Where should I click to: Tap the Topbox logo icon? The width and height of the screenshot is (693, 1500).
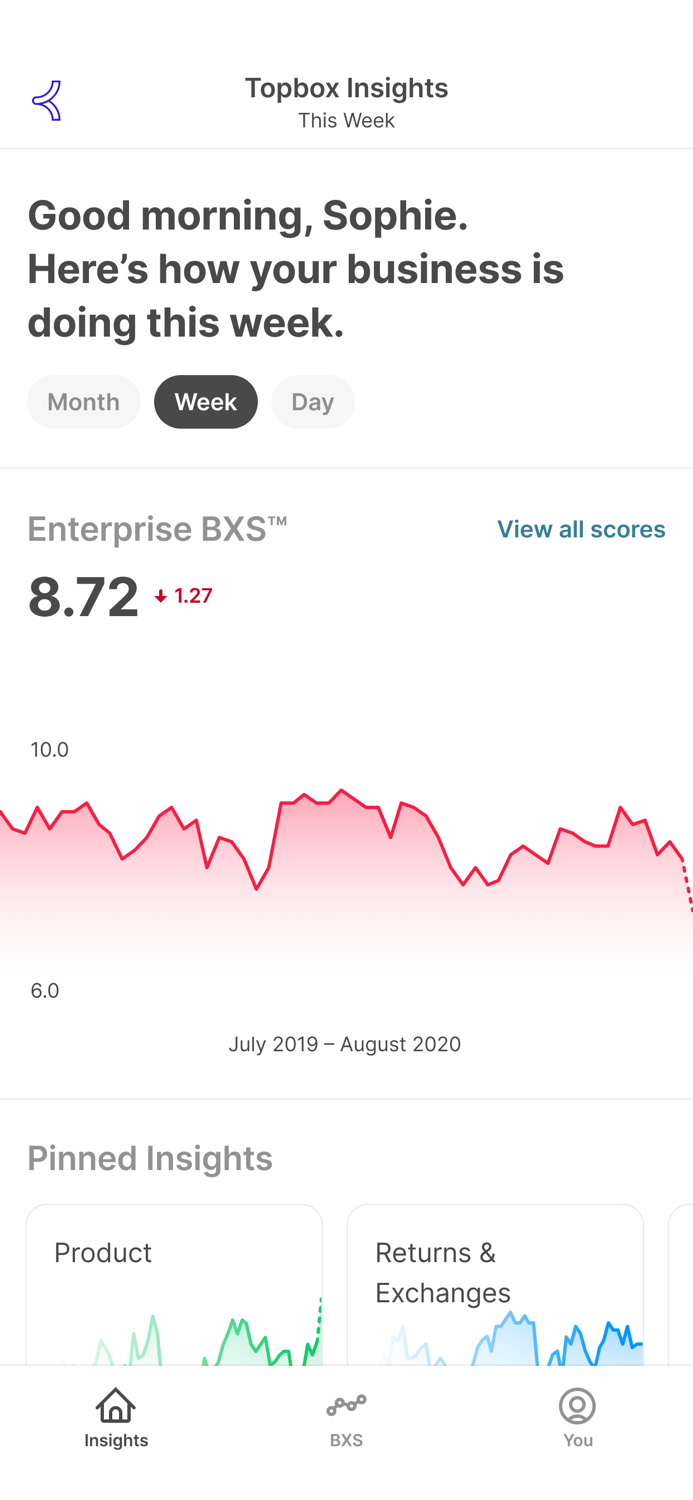47,100
